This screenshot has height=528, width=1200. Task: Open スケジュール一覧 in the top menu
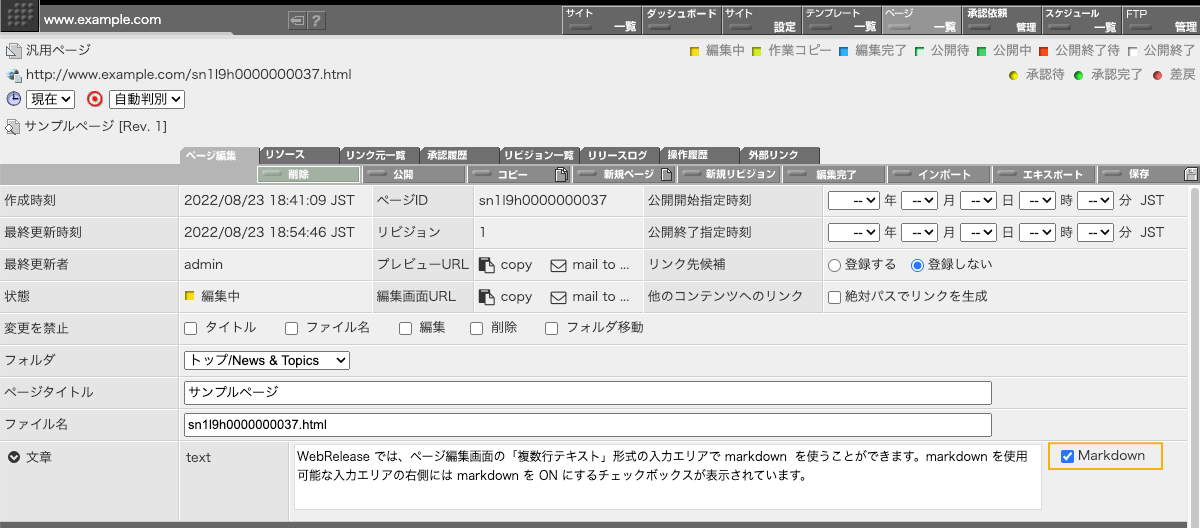click(x=1080, y=20)
